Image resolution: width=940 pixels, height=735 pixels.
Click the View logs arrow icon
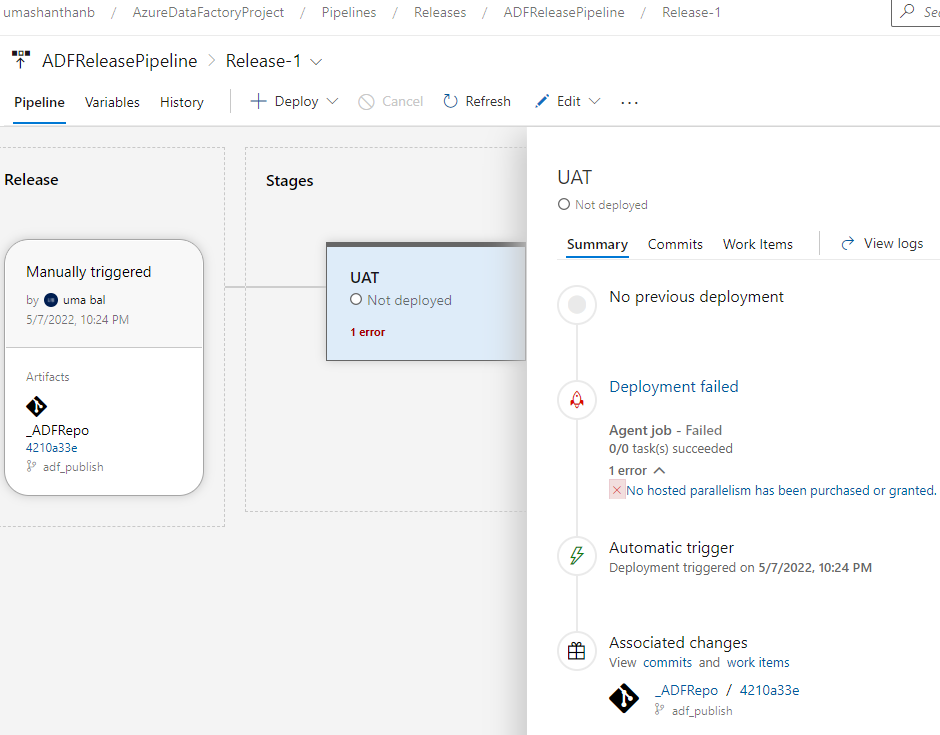(x=848, y=243)
